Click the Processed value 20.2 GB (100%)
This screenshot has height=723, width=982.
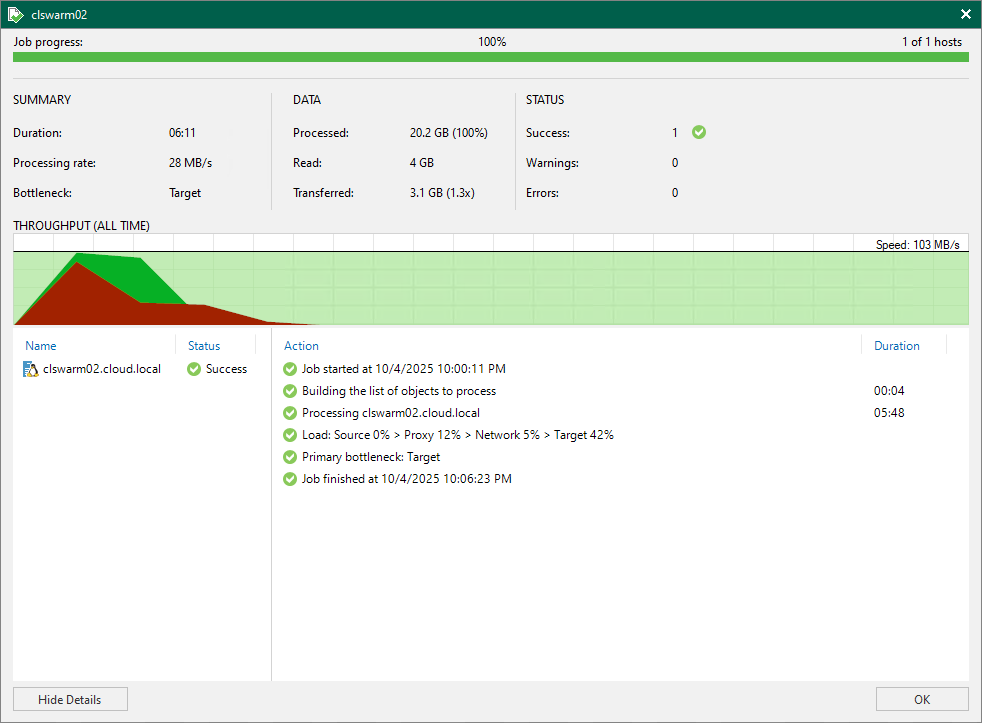click(x=448, y=133)
